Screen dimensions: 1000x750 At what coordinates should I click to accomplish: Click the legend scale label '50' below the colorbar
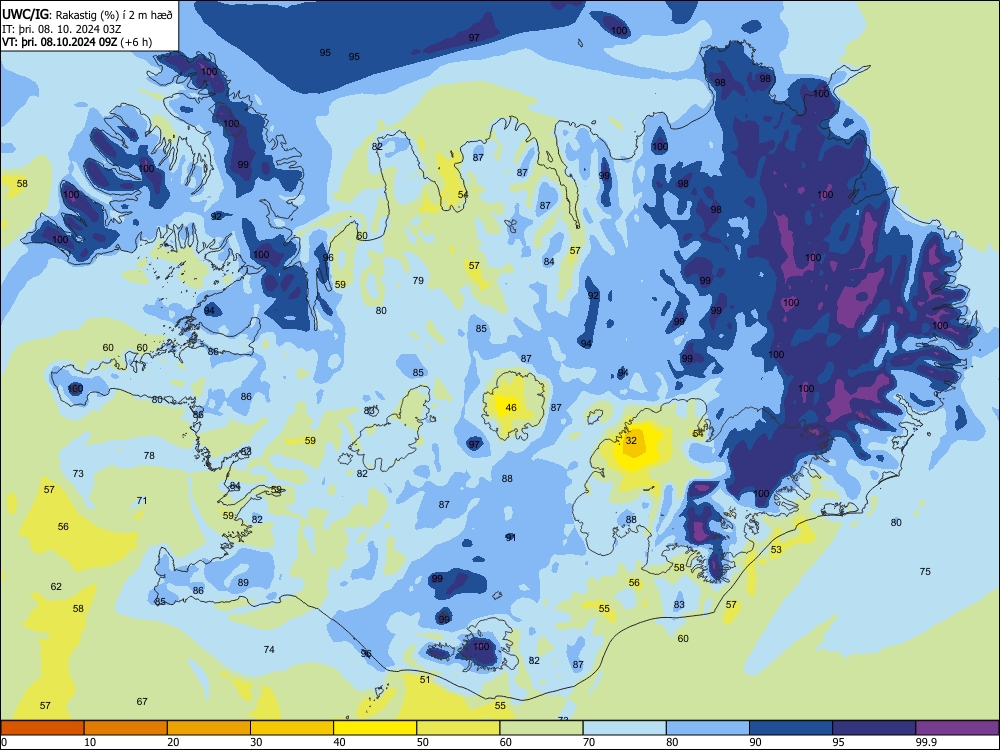[x=422, y=742]
